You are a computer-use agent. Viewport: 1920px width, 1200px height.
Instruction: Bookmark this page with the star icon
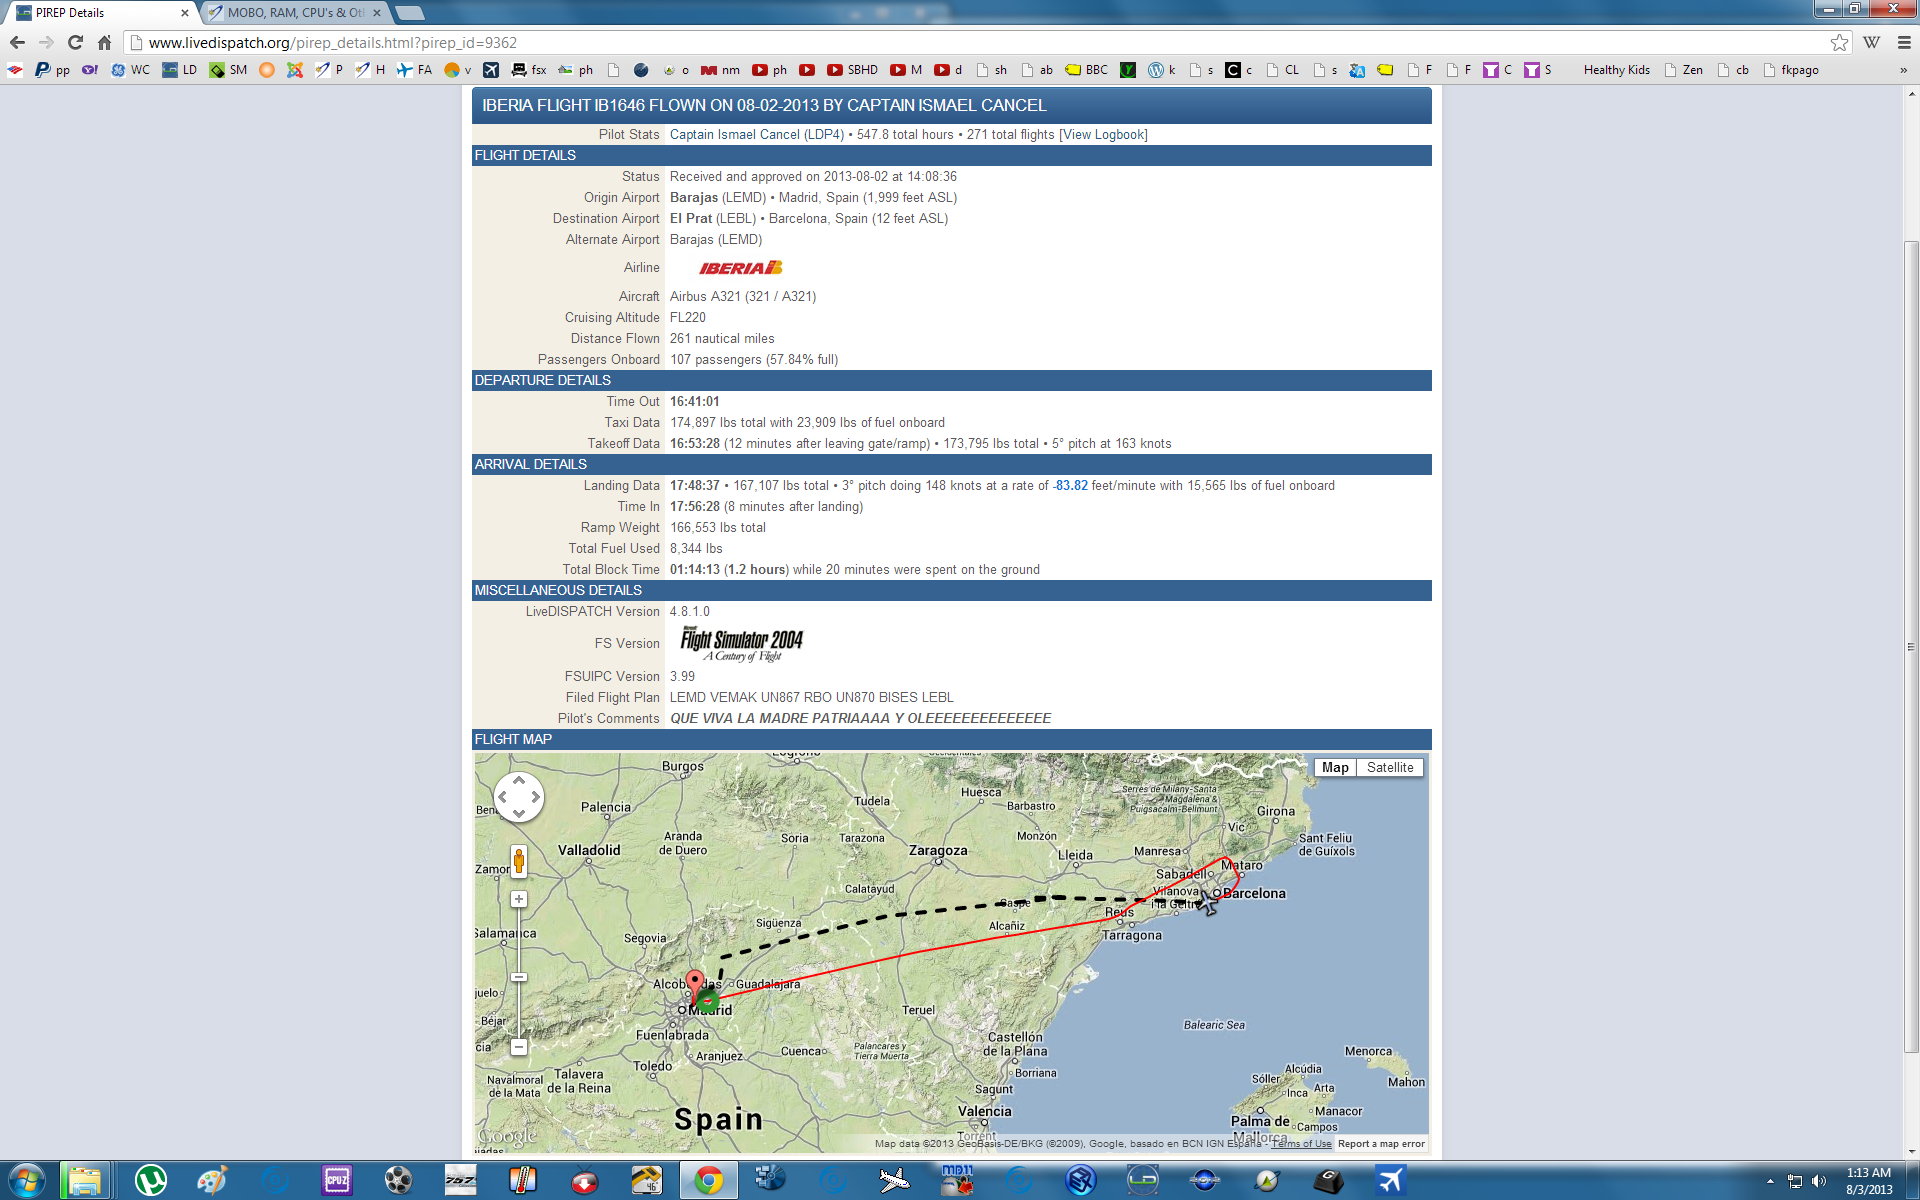(1839, 42)
